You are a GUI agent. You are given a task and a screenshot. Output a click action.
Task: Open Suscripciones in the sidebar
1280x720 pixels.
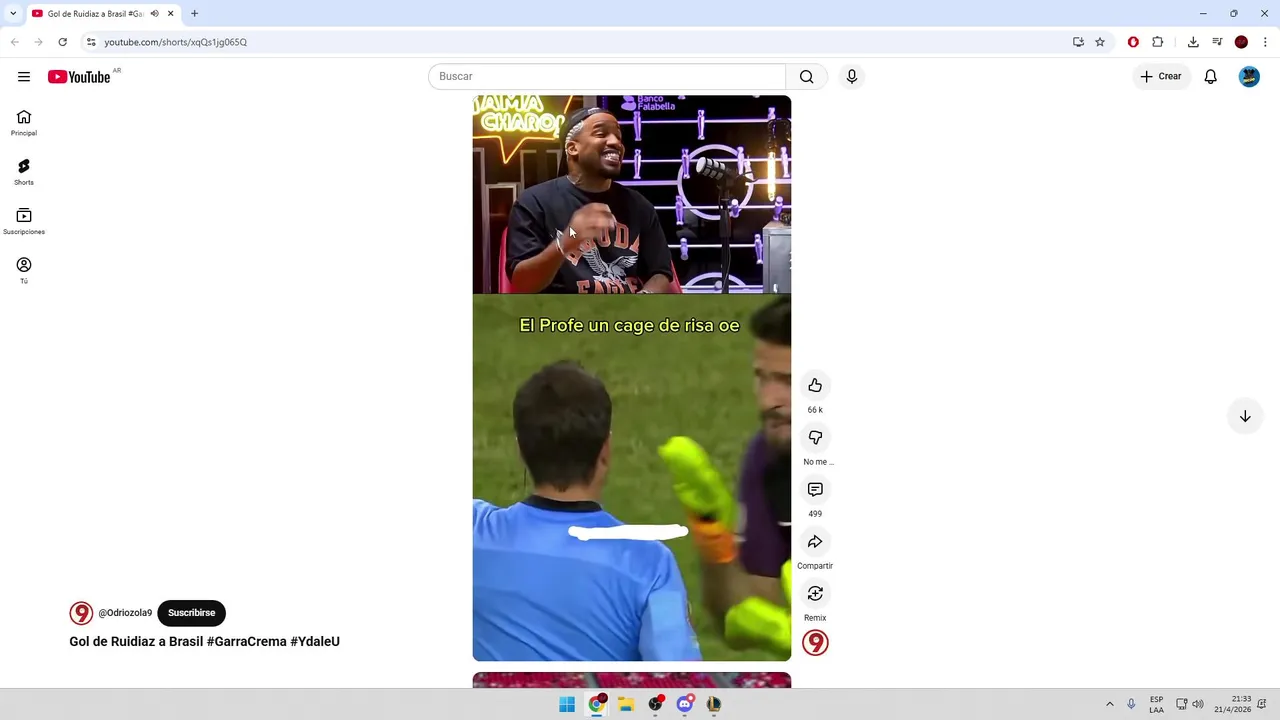click(24, 221)
